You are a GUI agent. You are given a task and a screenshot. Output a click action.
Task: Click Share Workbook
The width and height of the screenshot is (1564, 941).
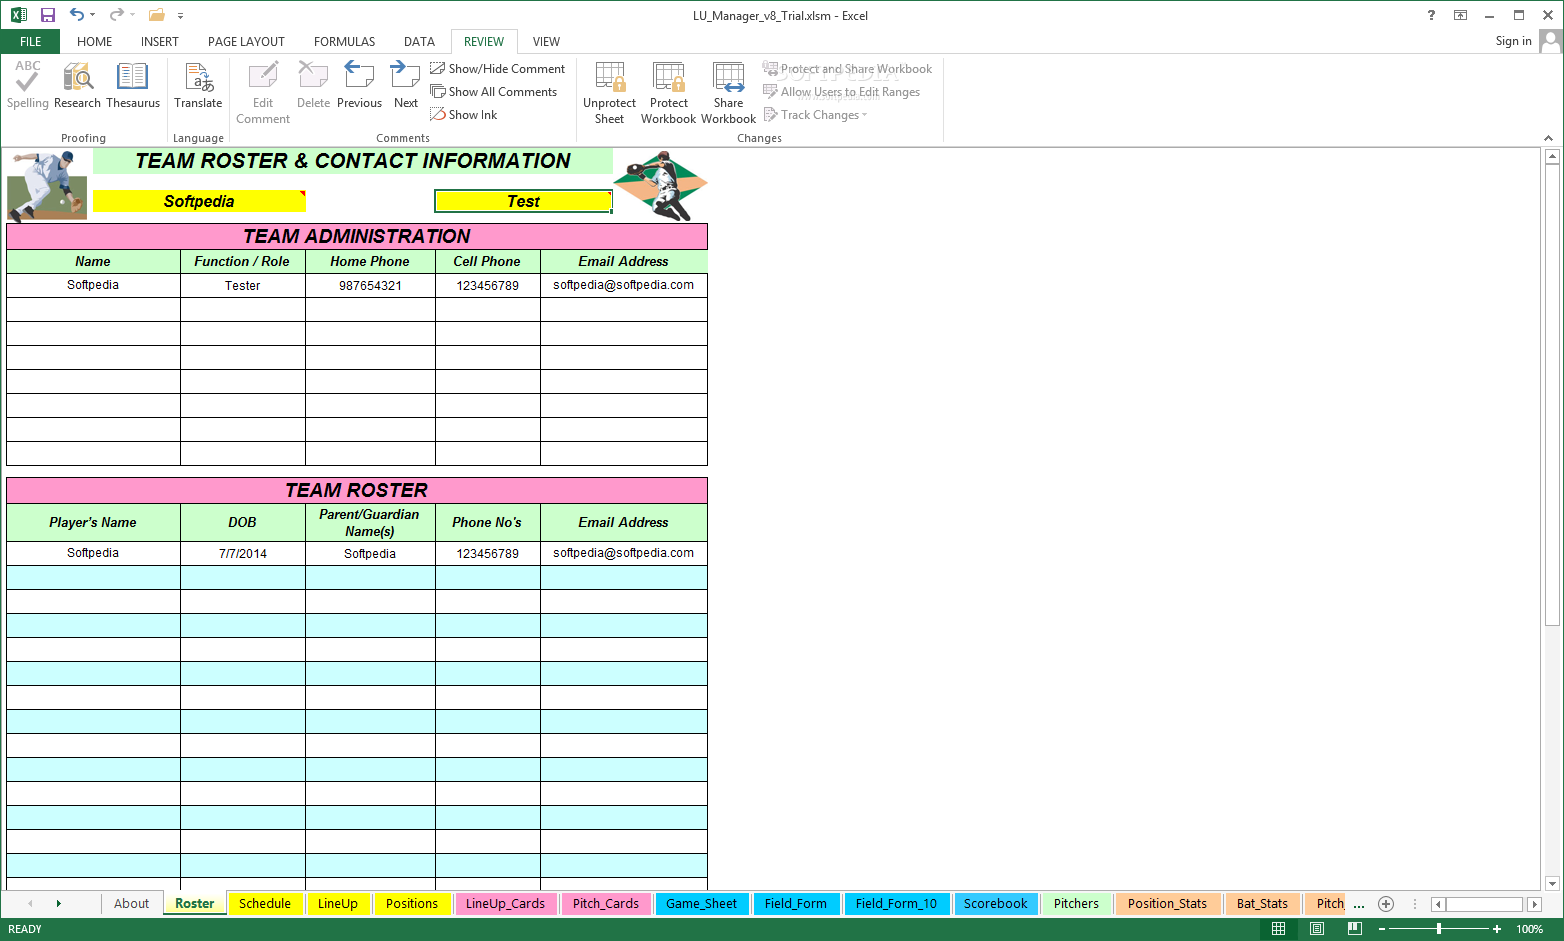728,92
